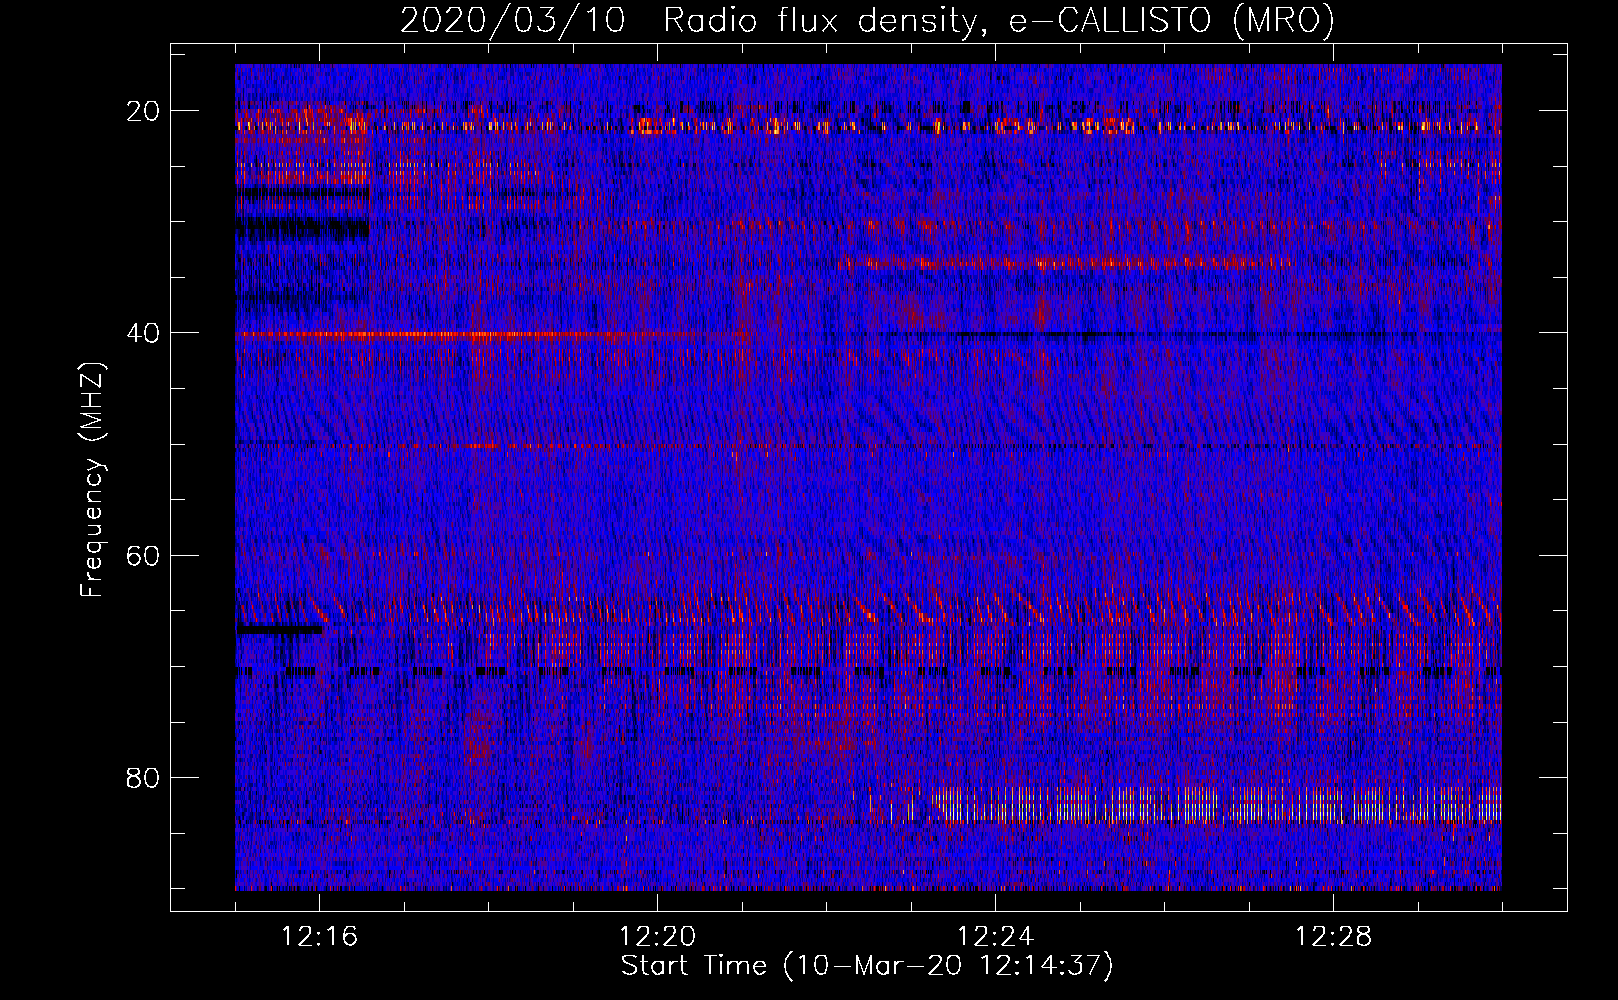Viewport: 1618px width, 1000px height.
Task: Click the 40 frequency tick label
Action: tap(144, 333)
